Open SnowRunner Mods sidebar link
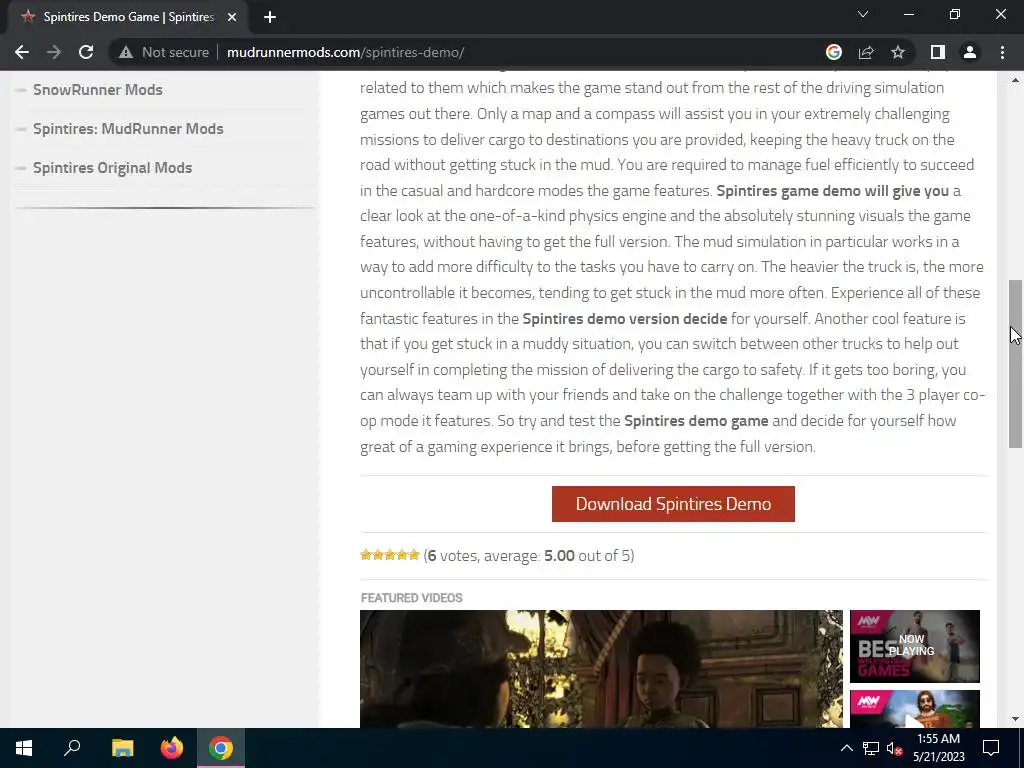 click(x=97, y=89)
